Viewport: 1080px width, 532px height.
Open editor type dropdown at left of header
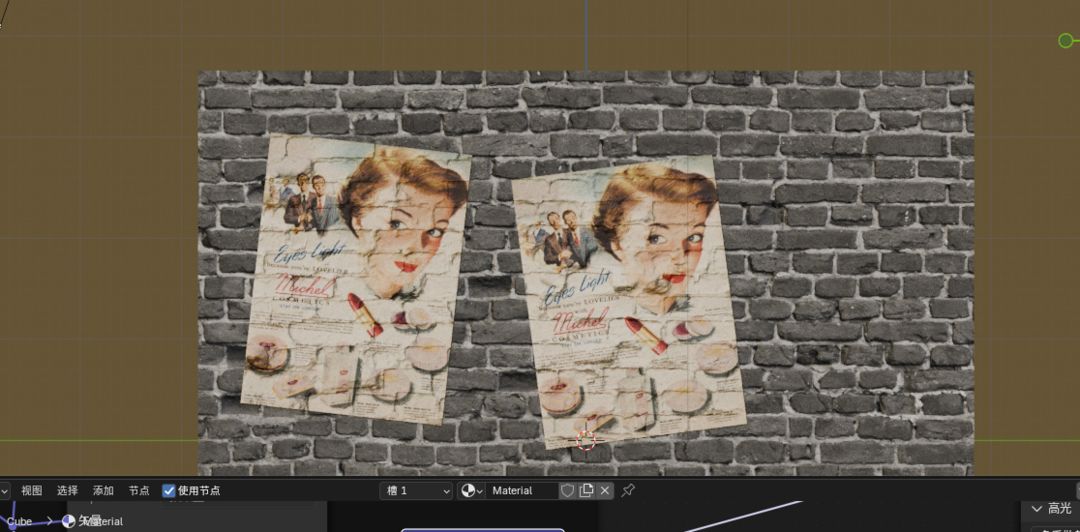pyautogui.click(x=4, y=491)
